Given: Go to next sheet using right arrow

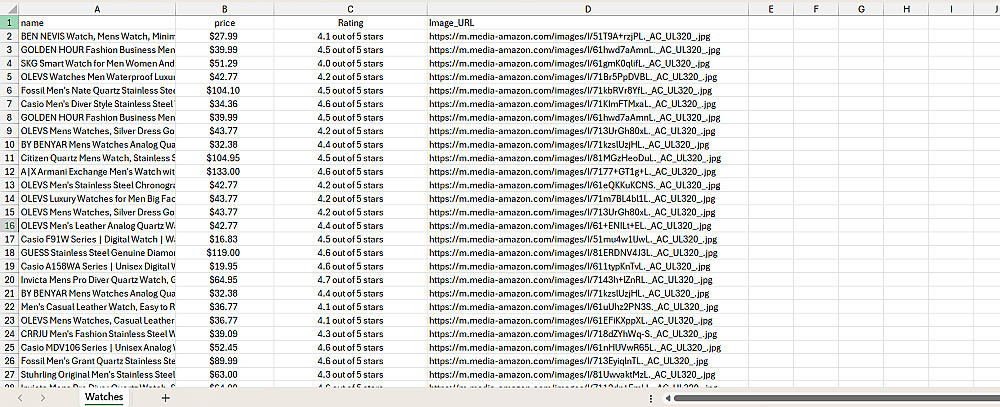Looking at the screenshot, I should [43, 398].
